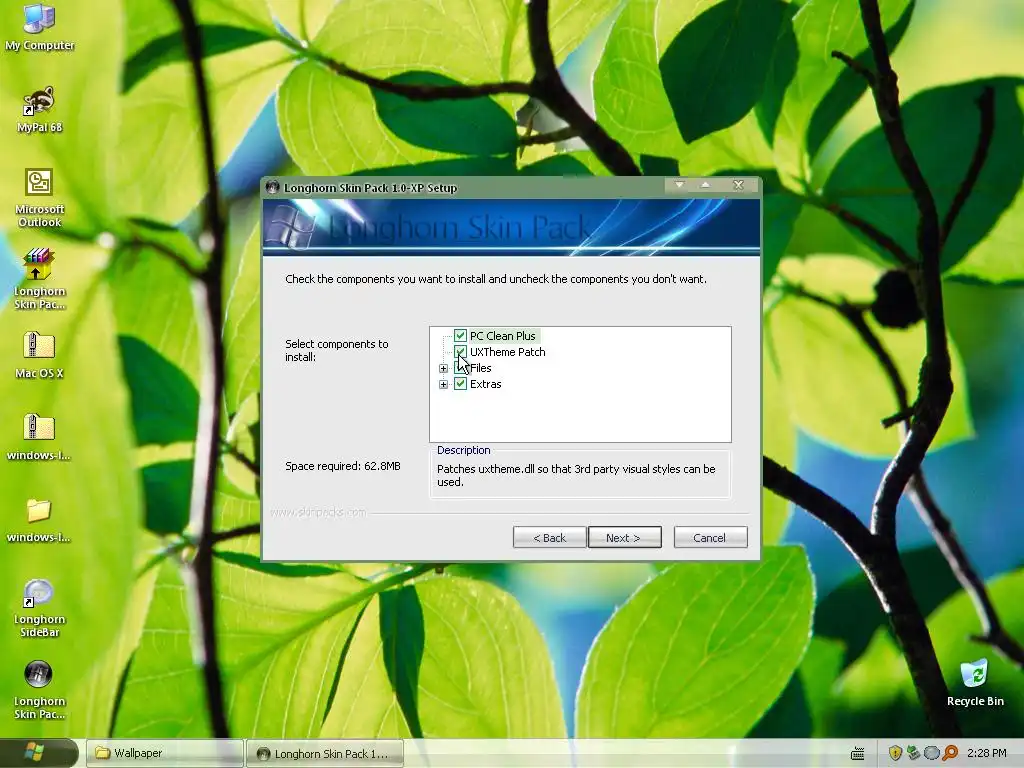Viewport: 1024px width, 768px height.
Task: Click the up arrow title bar button
Action: pos(705,185)
